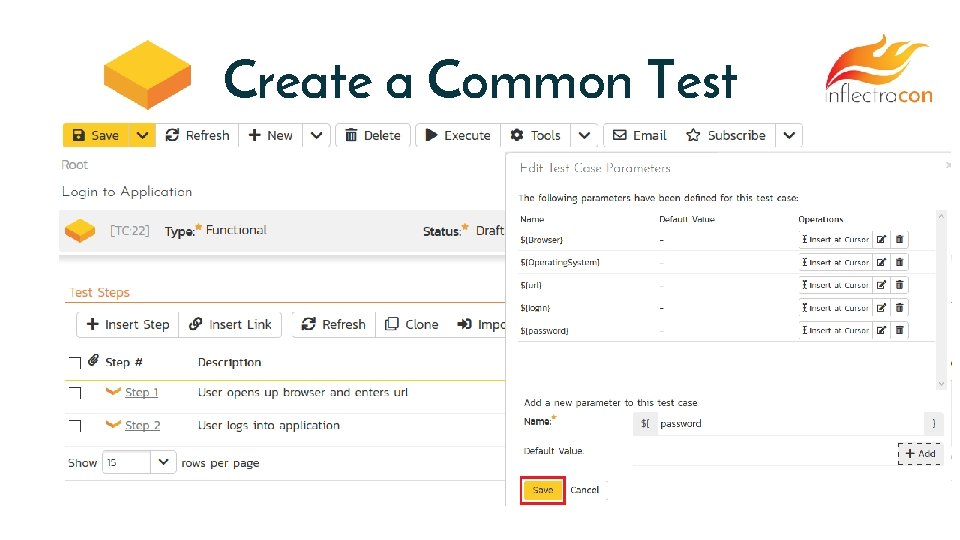Click Execute in the toolbar
960x540 pixels.
pos(457,136)
